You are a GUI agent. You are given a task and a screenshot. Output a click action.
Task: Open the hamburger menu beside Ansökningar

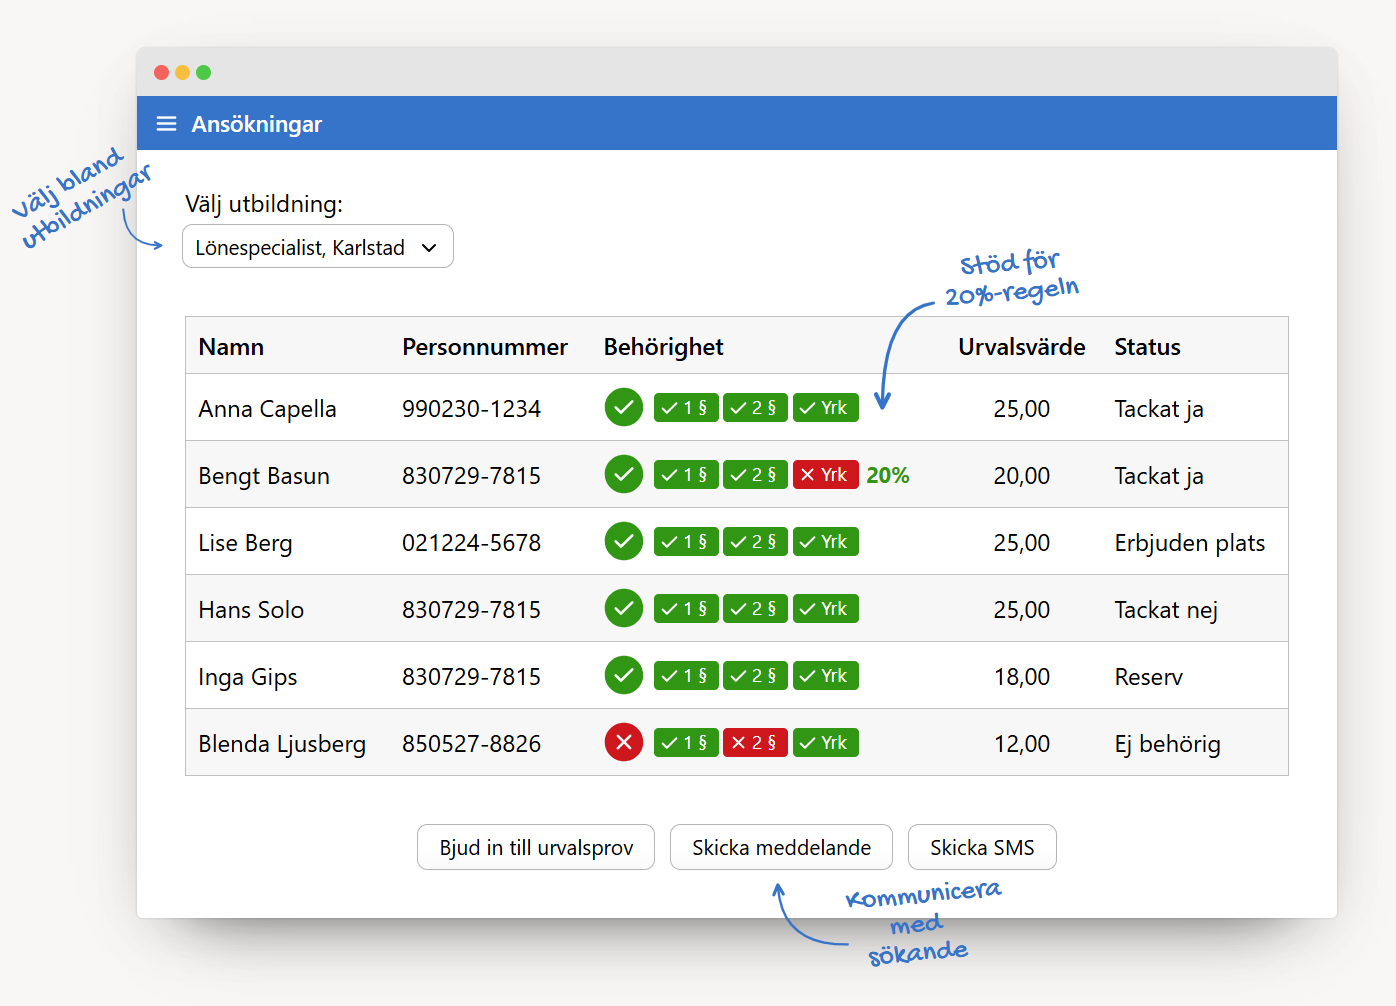point(166,124)
